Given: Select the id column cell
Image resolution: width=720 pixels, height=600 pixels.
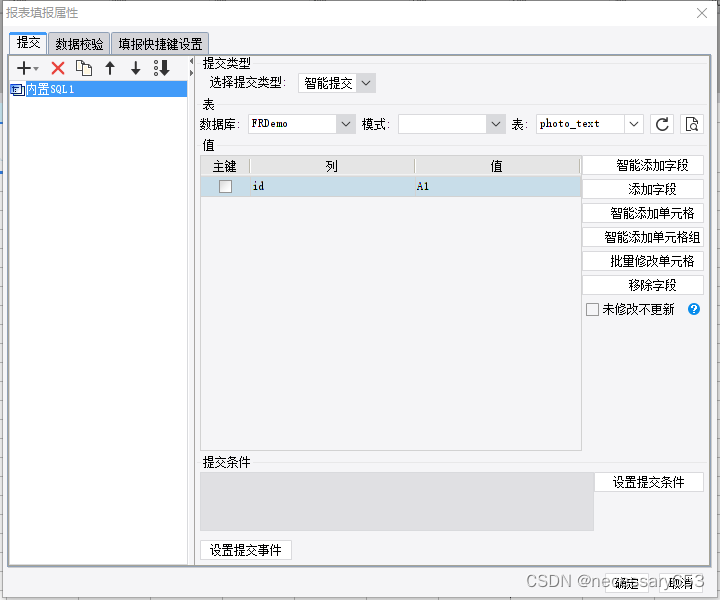Looking at the screenshot, I should 332,186.
